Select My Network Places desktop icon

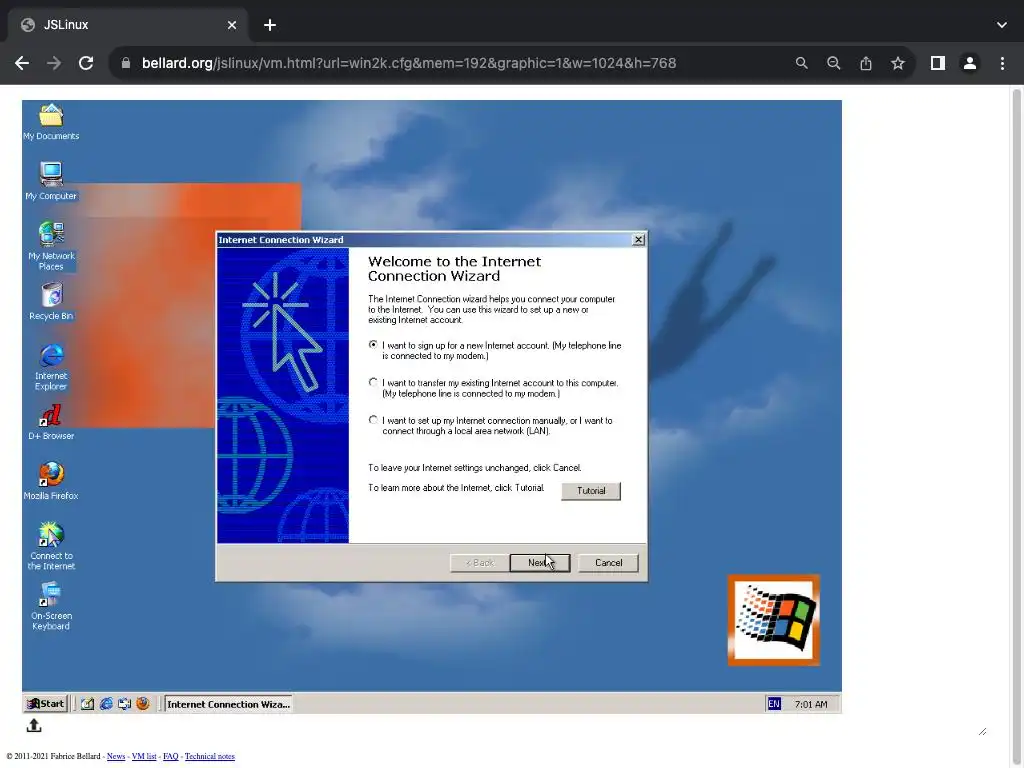(x=51, y=246)
